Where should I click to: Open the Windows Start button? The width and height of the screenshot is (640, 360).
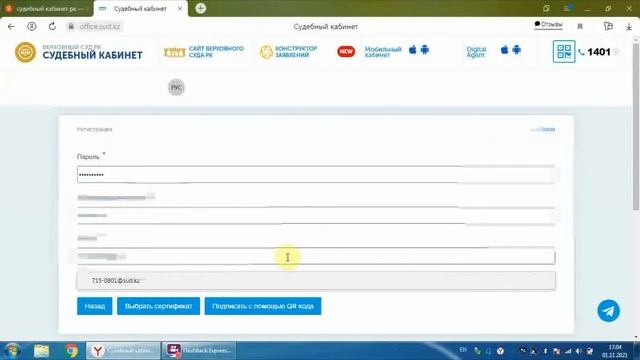(12, 351)
